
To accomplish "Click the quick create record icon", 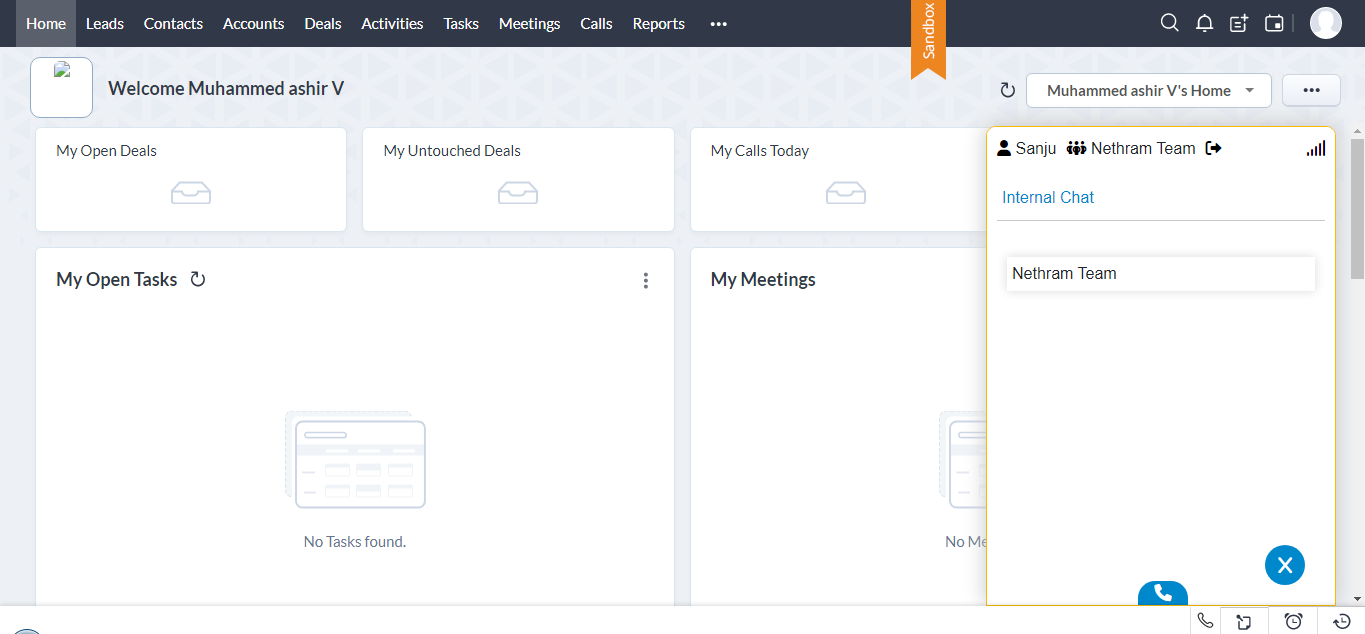I will [x=1239, y=23].
